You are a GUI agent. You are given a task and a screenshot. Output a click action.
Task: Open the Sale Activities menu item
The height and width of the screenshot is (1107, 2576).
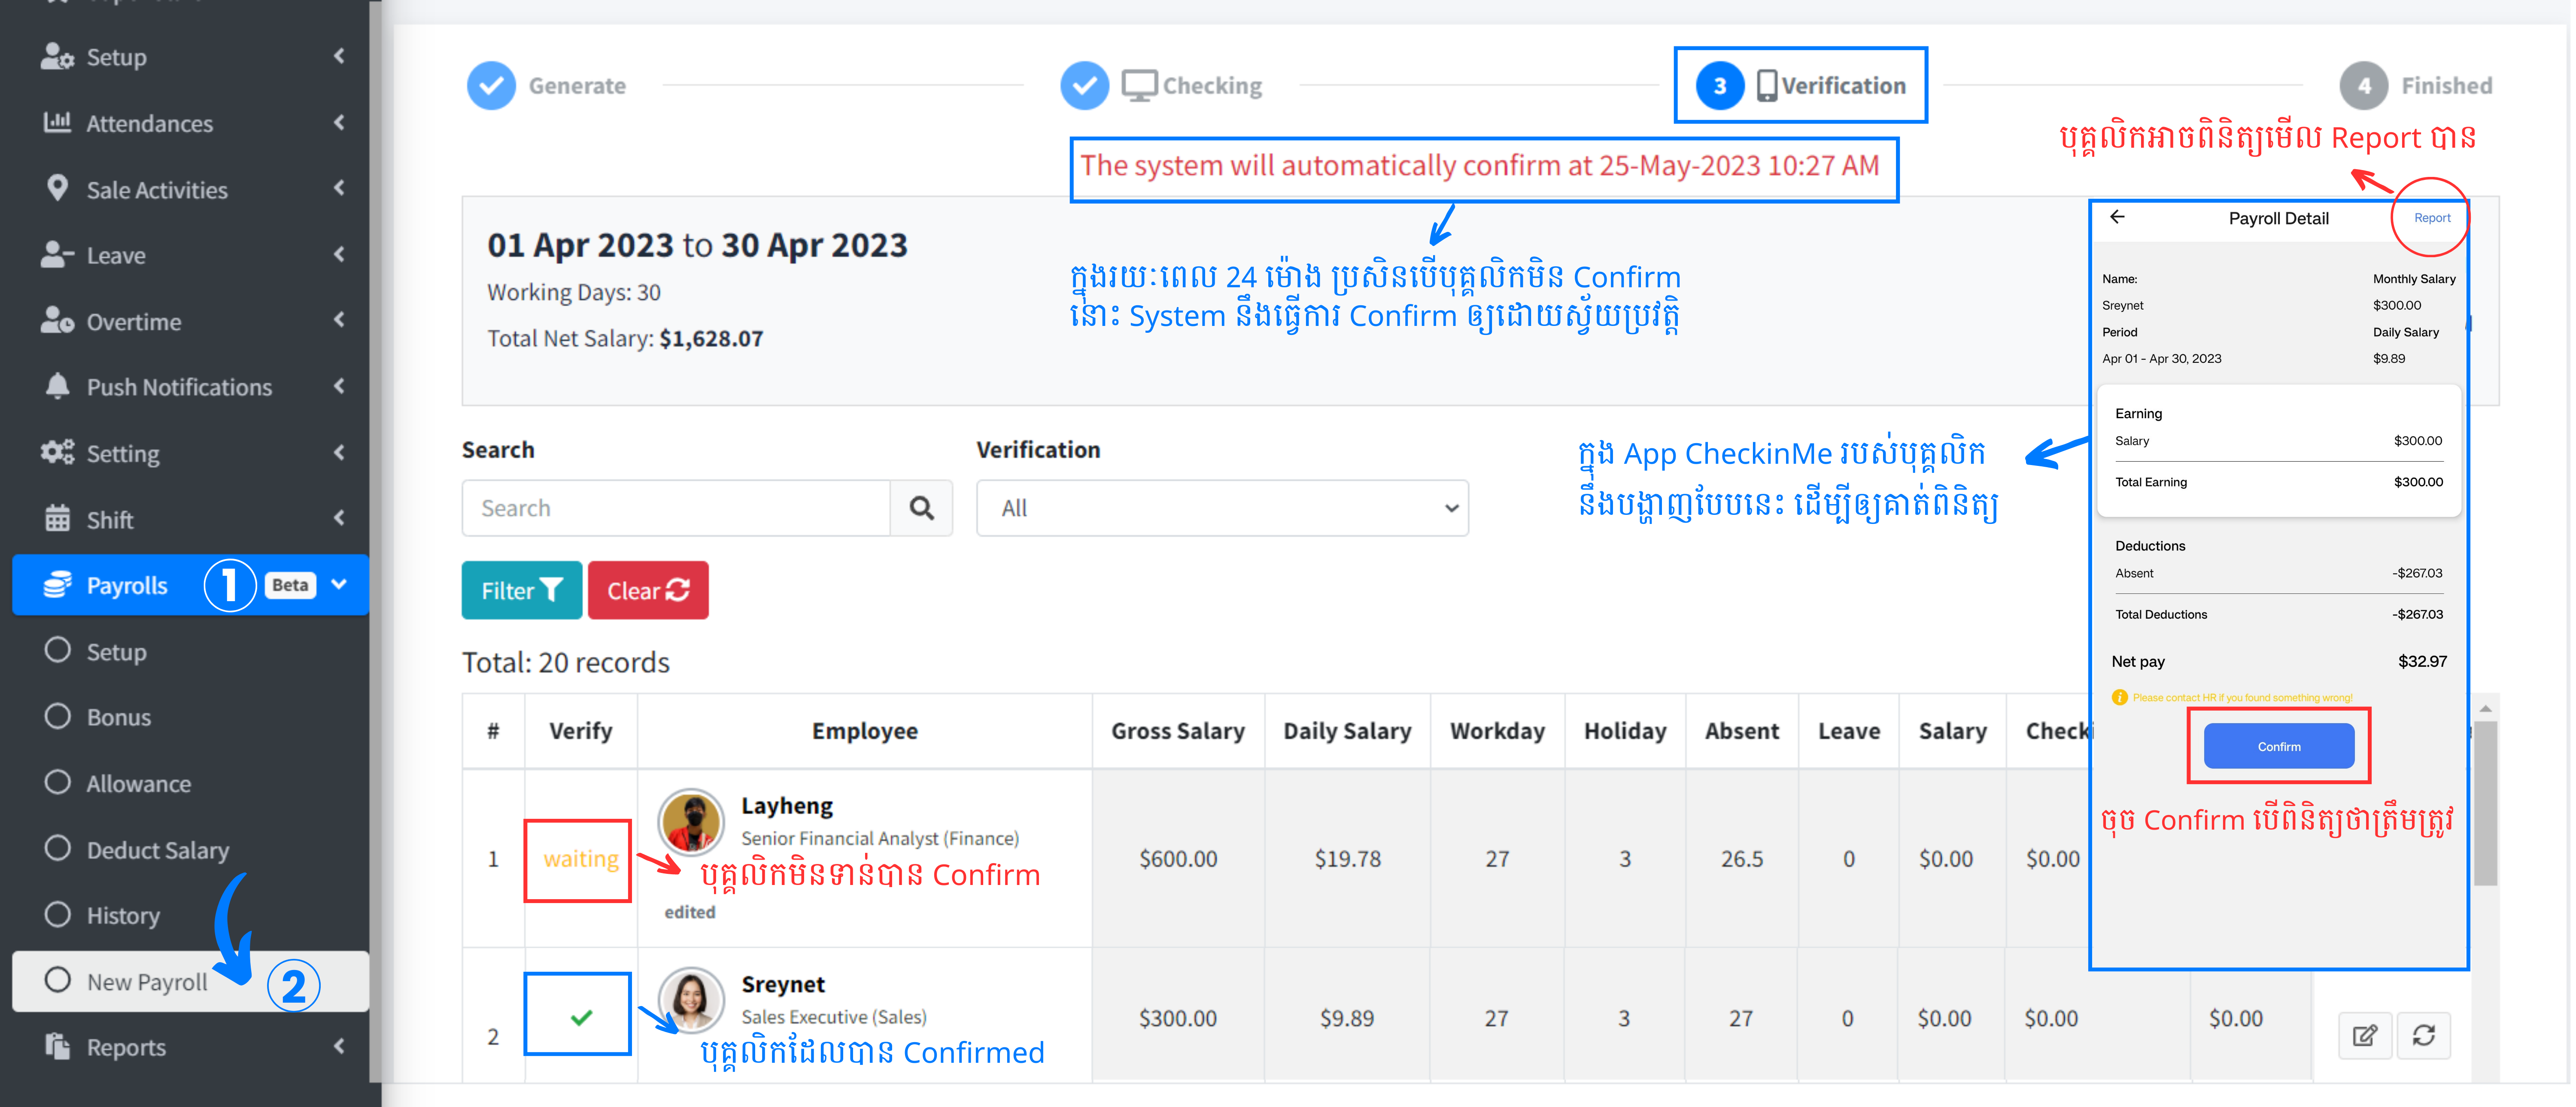[190, 188]
